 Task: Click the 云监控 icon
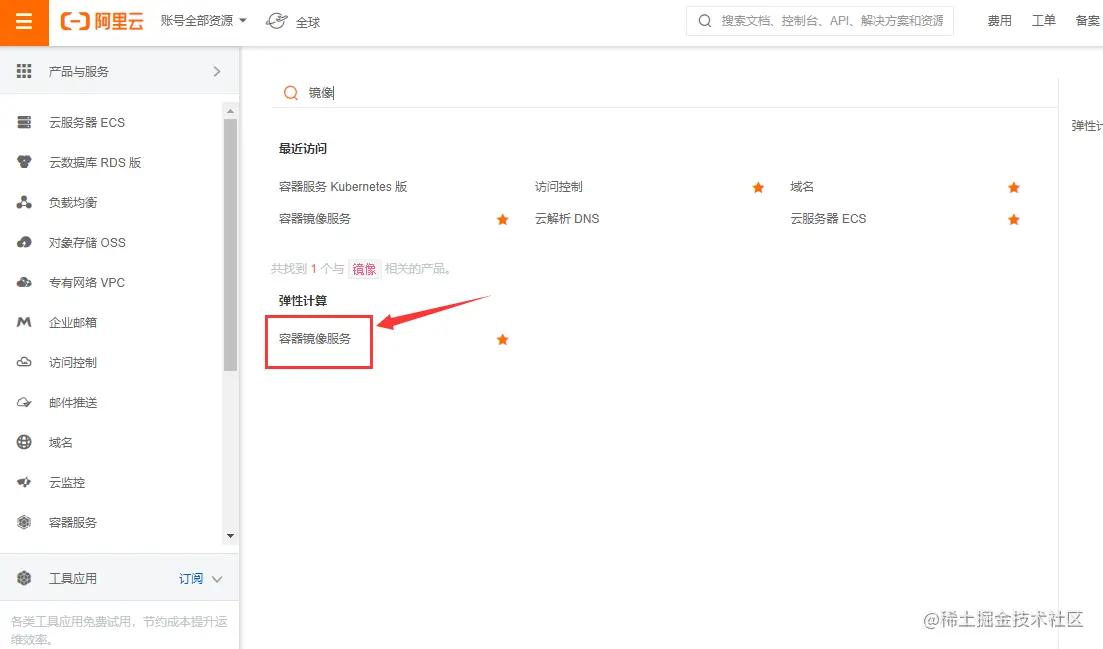pyautogui.click(x=24, y=482)
